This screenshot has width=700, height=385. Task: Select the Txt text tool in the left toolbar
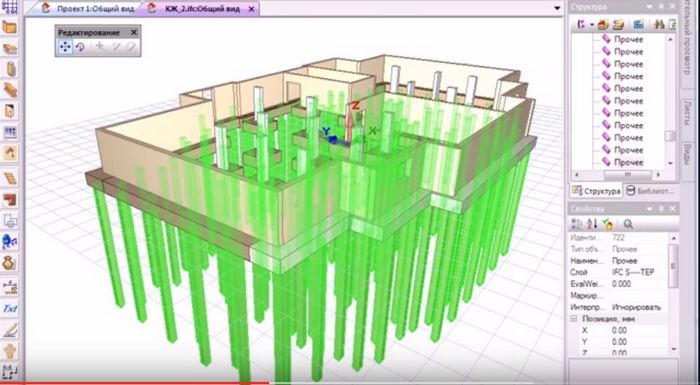point(10,309)
